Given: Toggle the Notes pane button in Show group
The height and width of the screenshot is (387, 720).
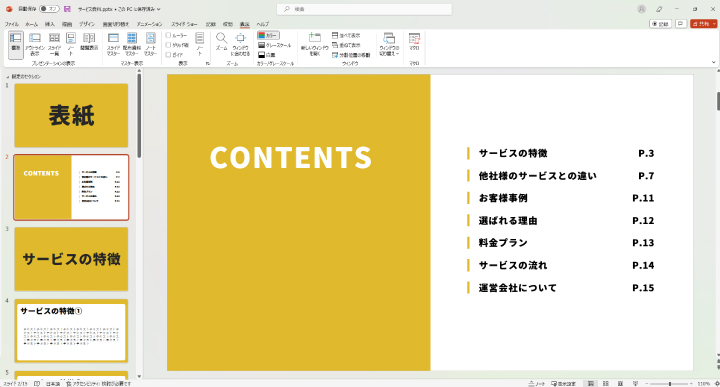Looking at the screenshot, I should (200, 44).
